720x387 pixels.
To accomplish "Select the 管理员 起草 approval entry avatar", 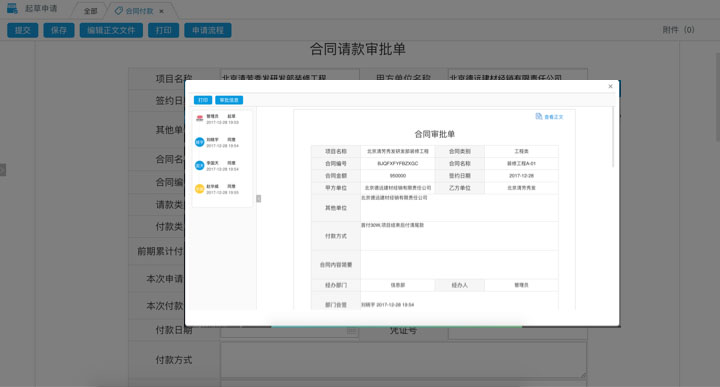I will [199, 119].
